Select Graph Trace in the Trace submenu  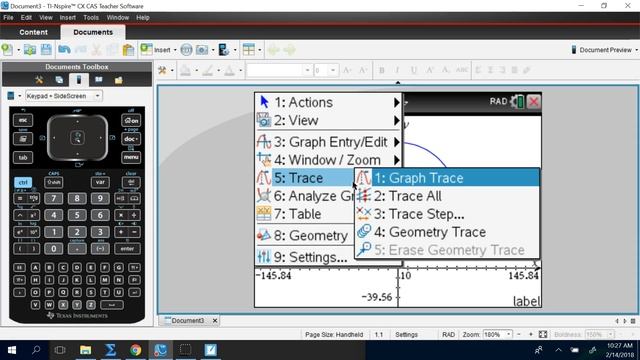447,178
